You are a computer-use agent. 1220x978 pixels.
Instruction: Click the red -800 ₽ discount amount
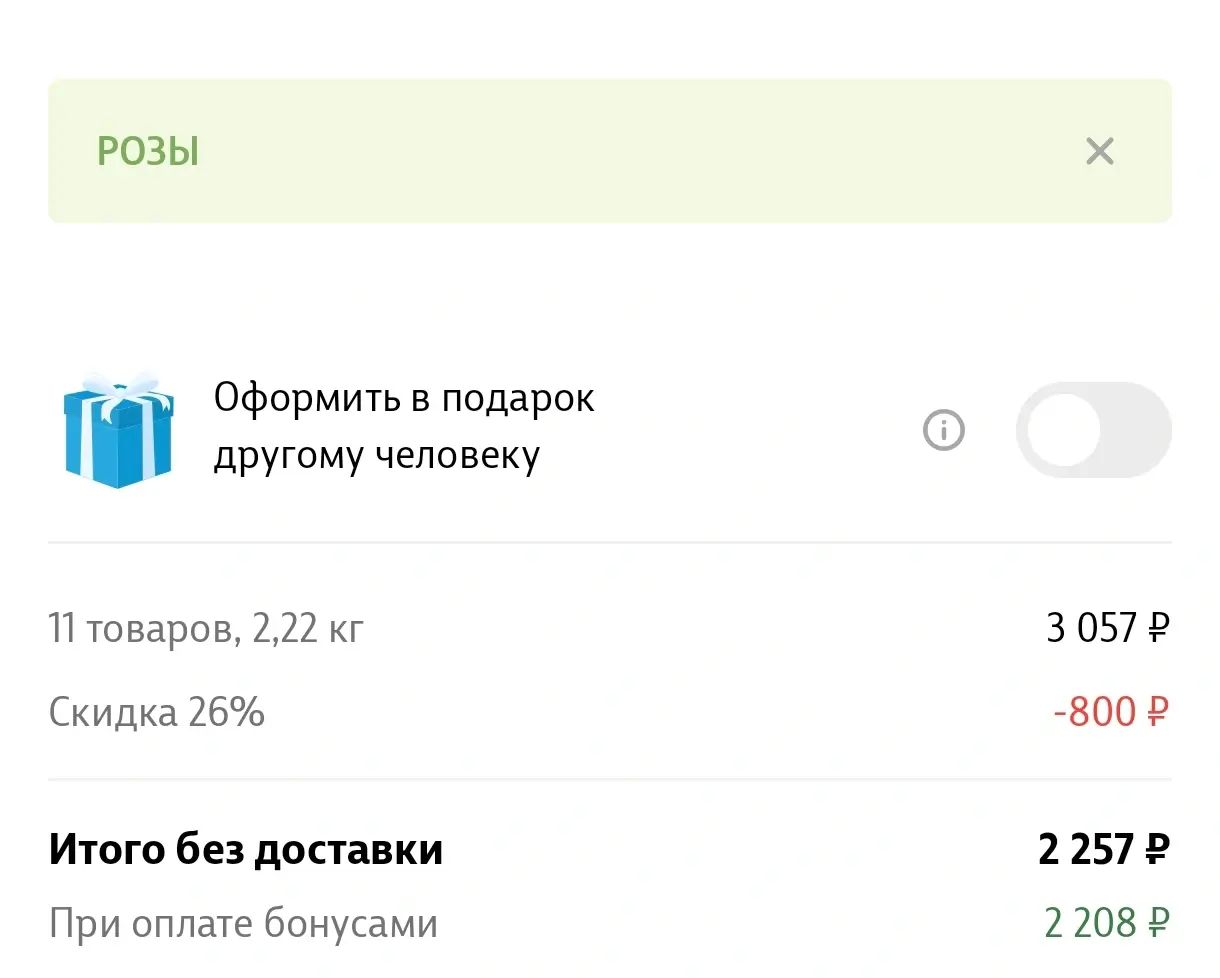1110,712
